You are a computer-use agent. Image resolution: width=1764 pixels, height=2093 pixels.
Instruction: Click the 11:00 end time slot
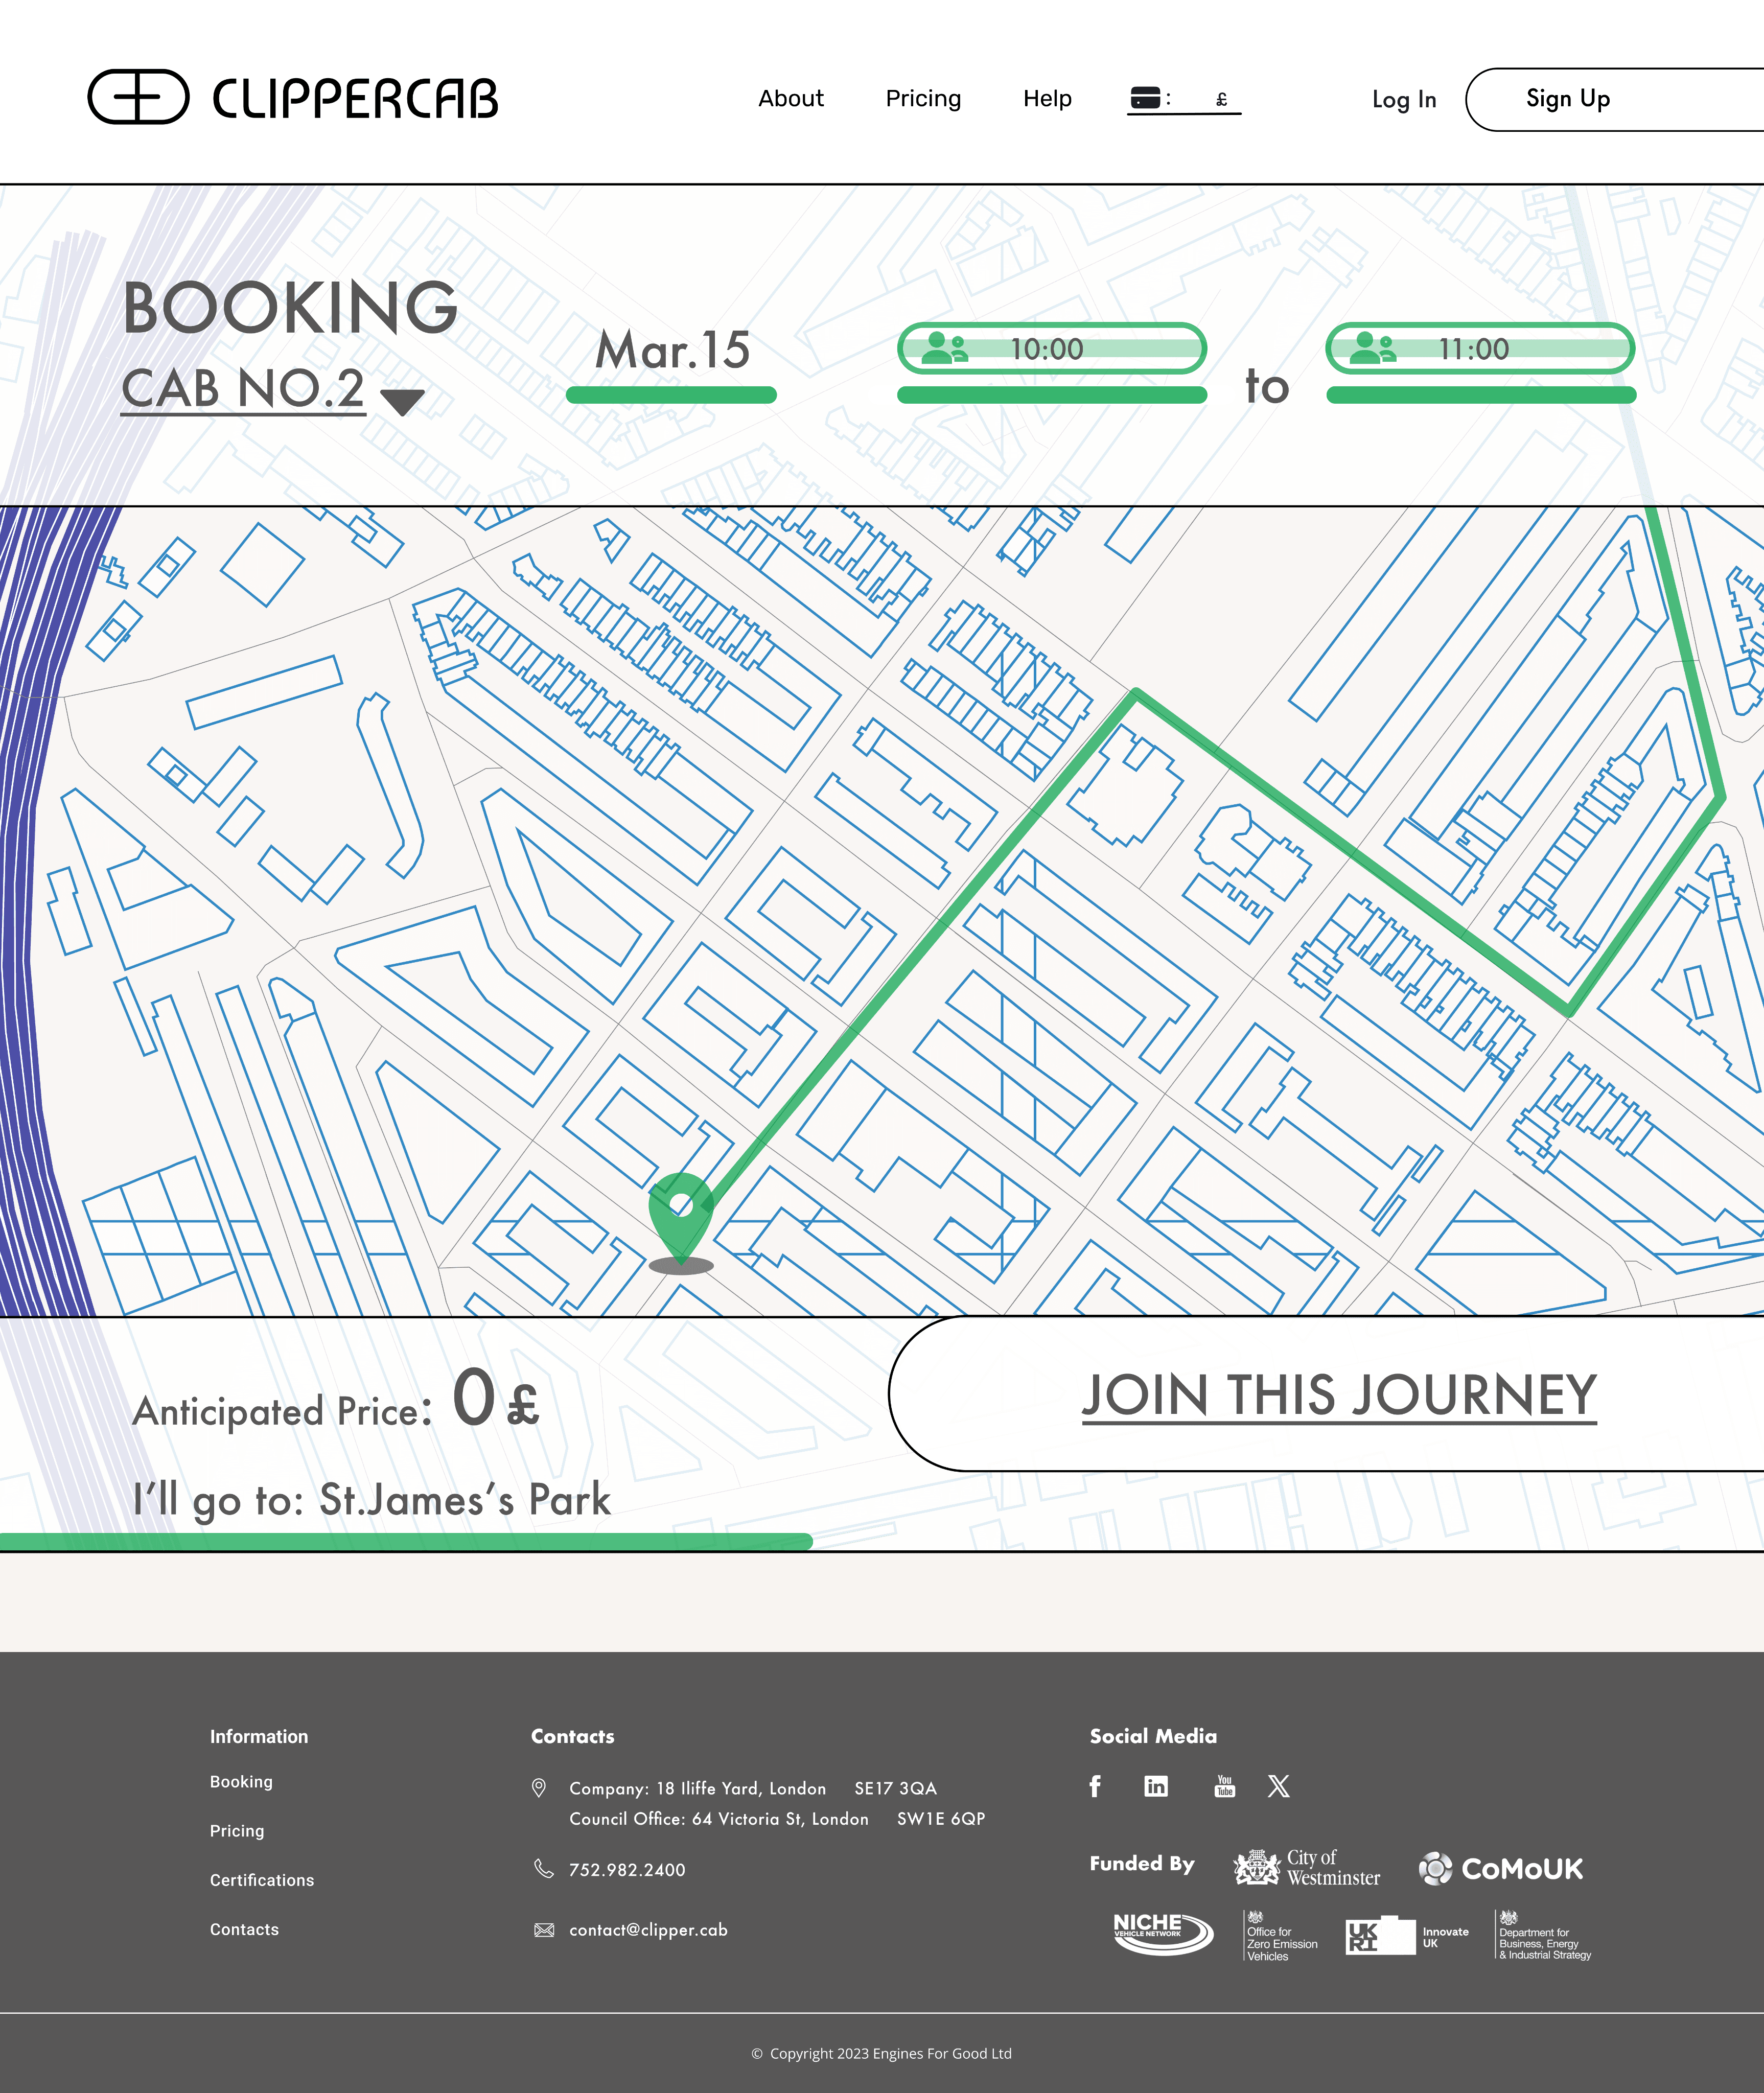1480,349
